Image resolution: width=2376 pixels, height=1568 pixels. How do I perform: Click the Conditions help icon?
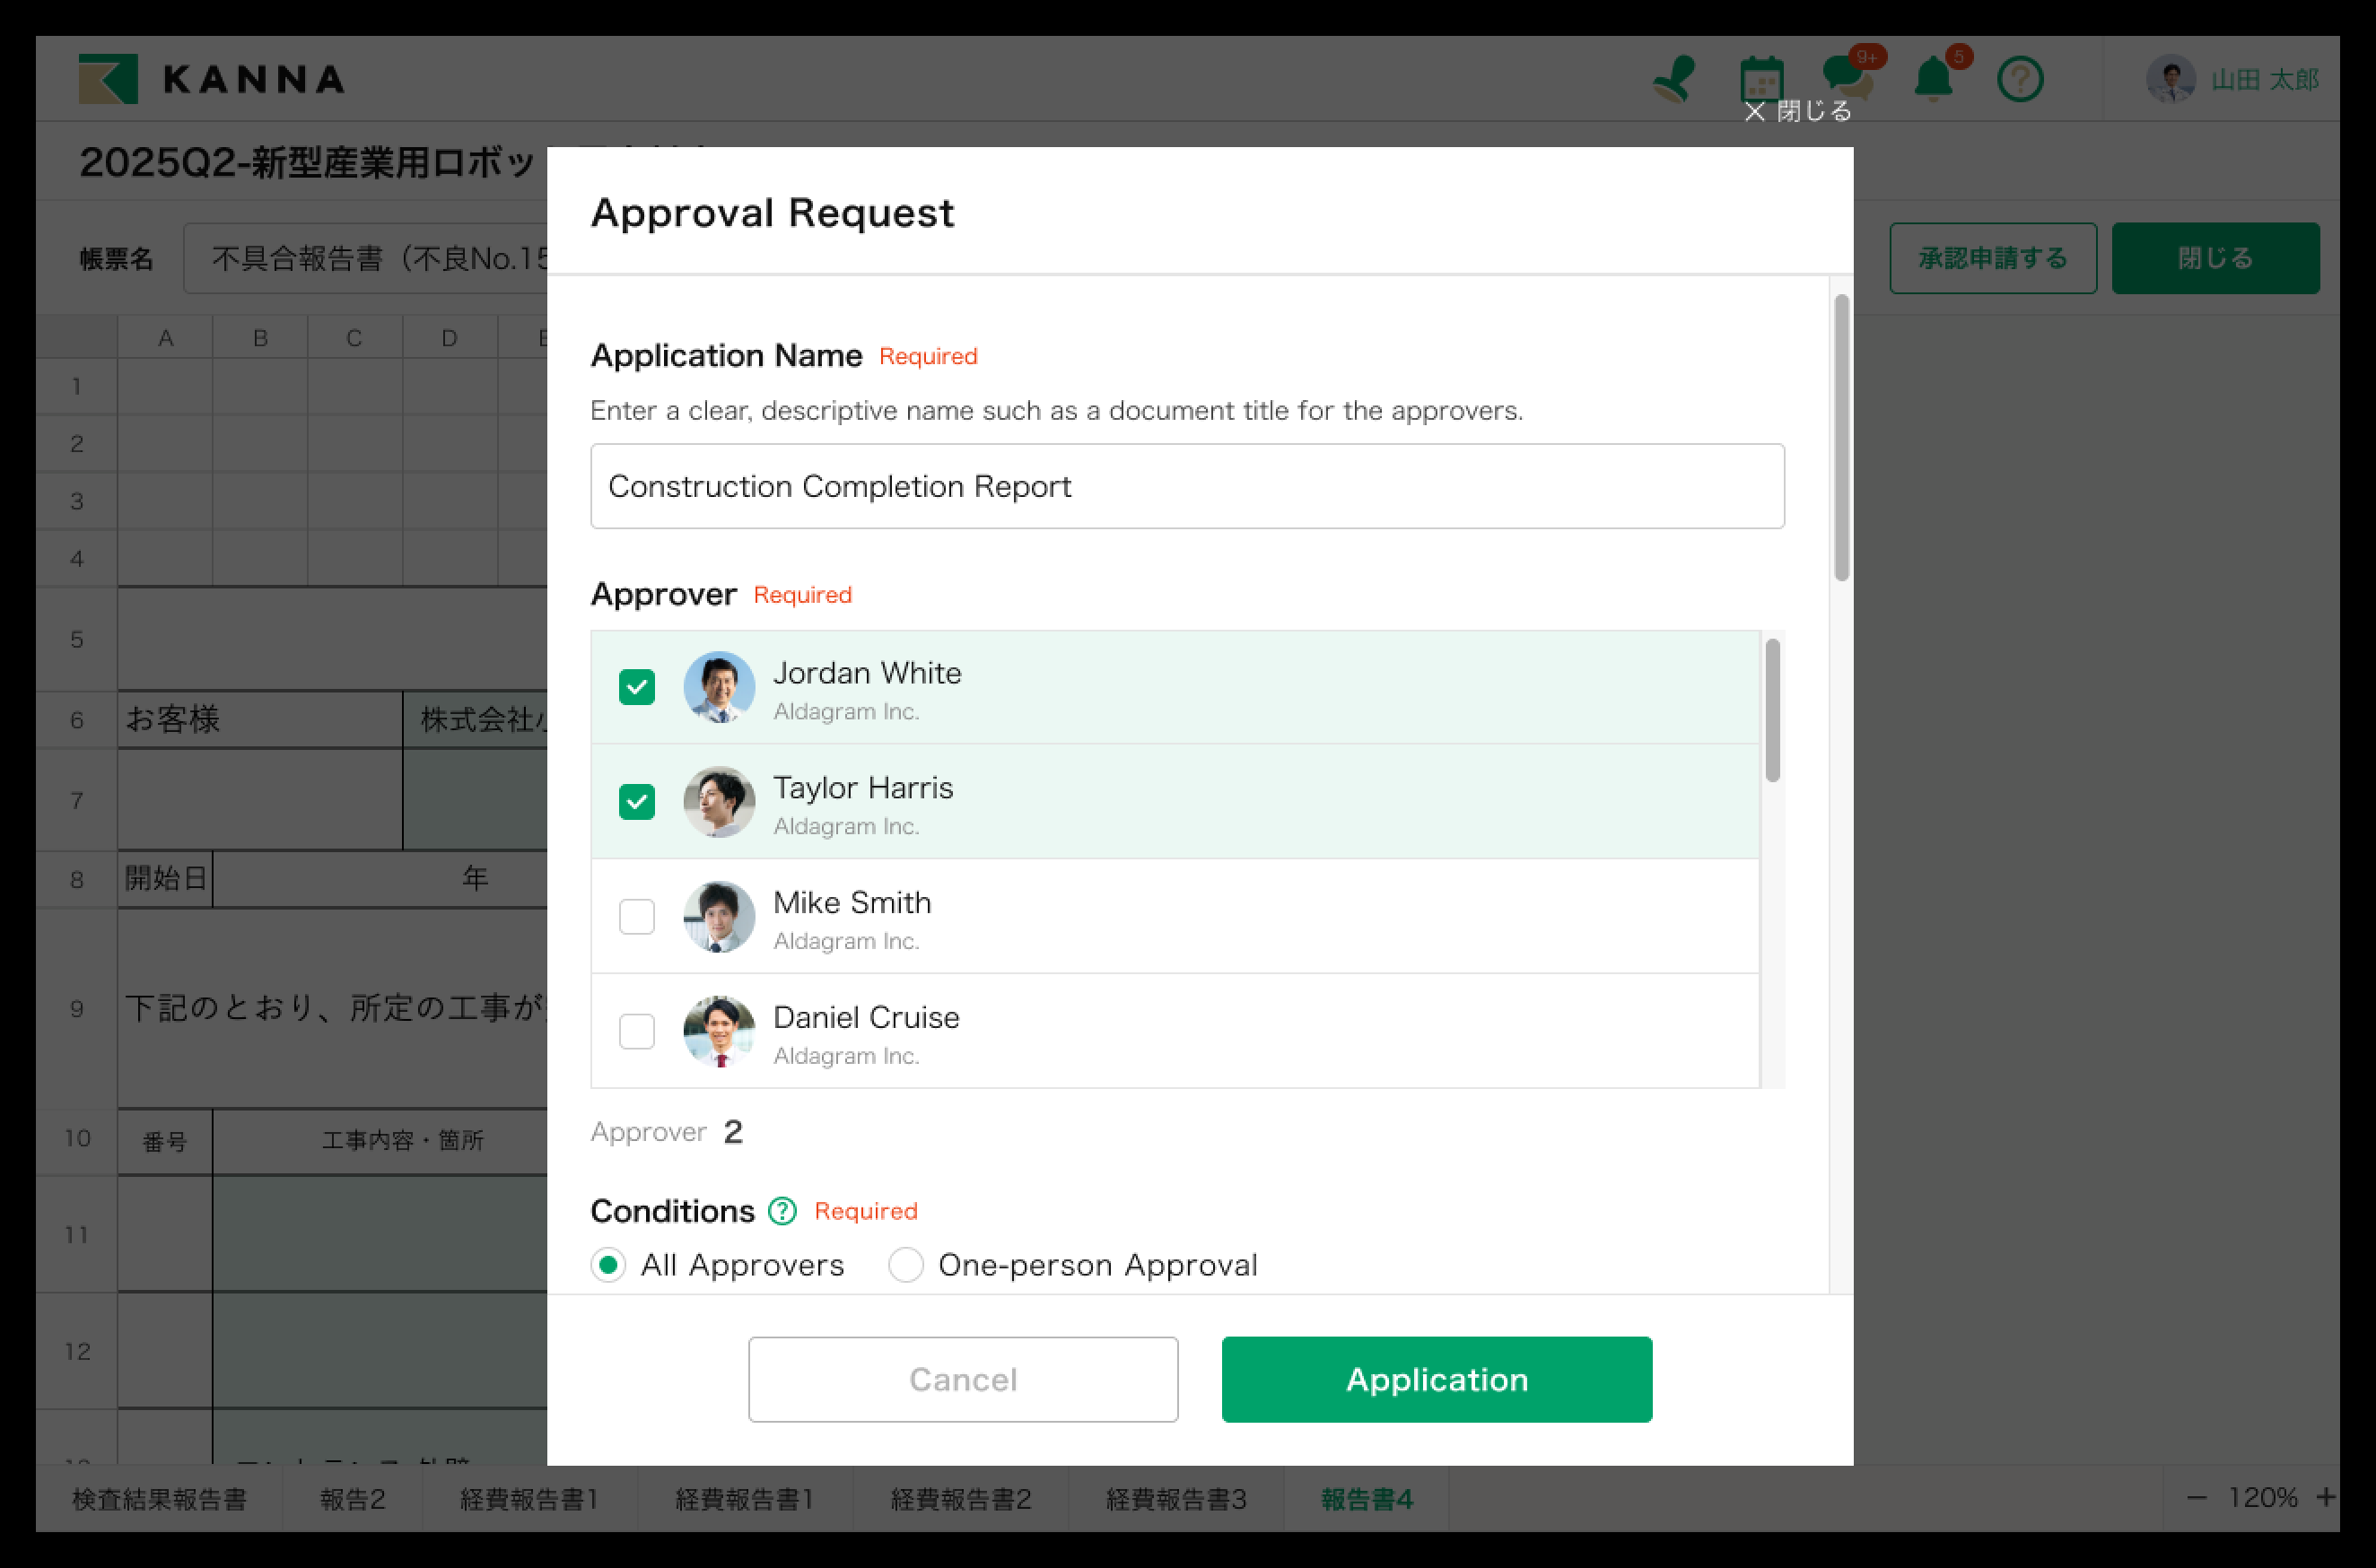coord(782,1211)
